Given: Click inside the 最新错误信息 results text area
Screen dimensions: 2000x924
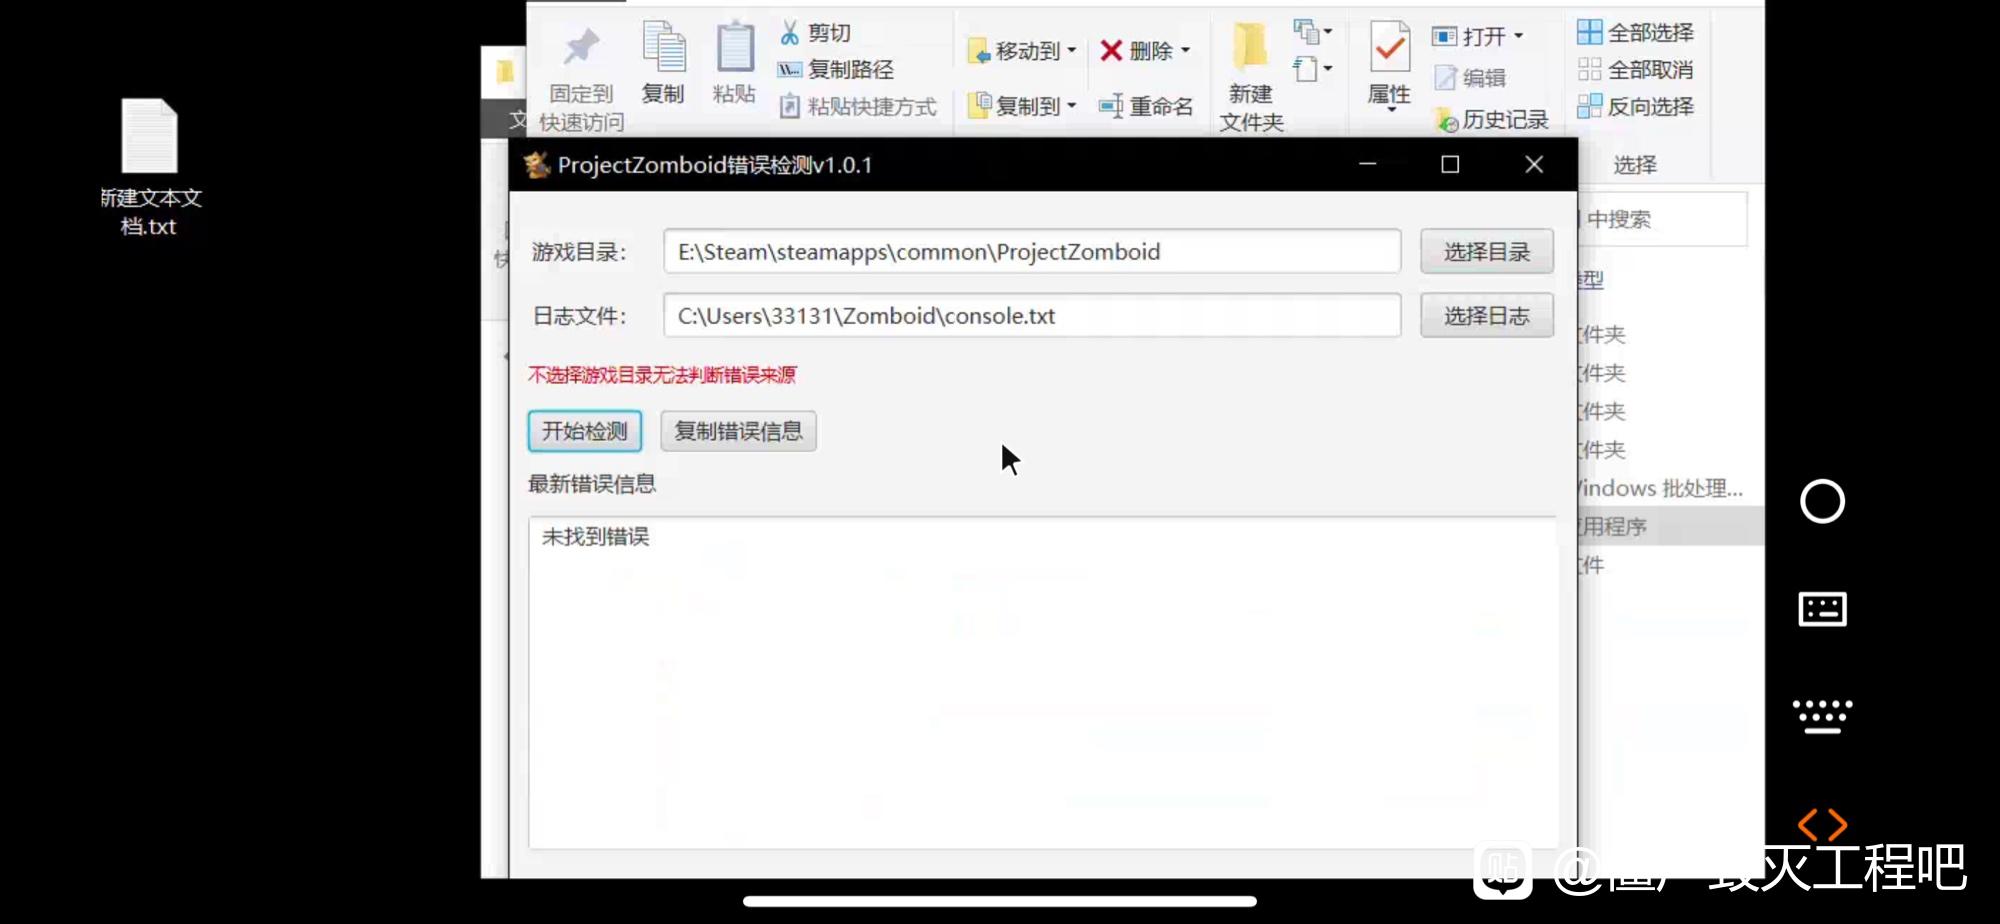Looking at the screenshot, I should (x=1042, y=682).
